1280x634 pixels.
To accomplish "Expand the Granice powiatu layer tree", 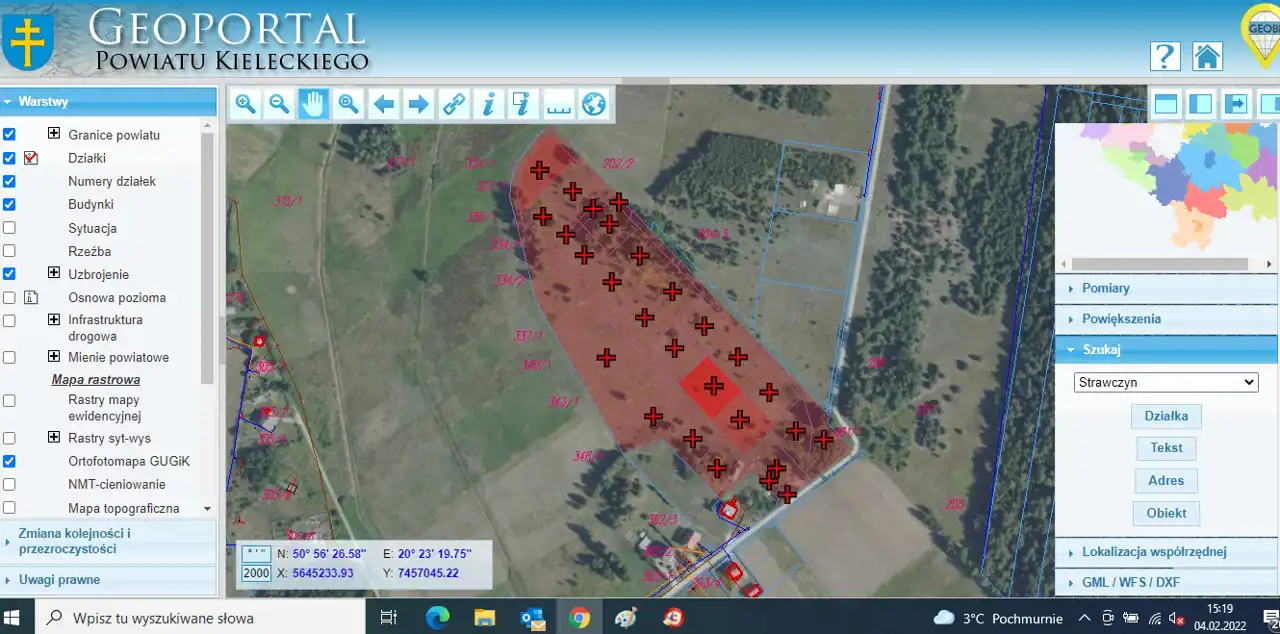I will 54,134.
